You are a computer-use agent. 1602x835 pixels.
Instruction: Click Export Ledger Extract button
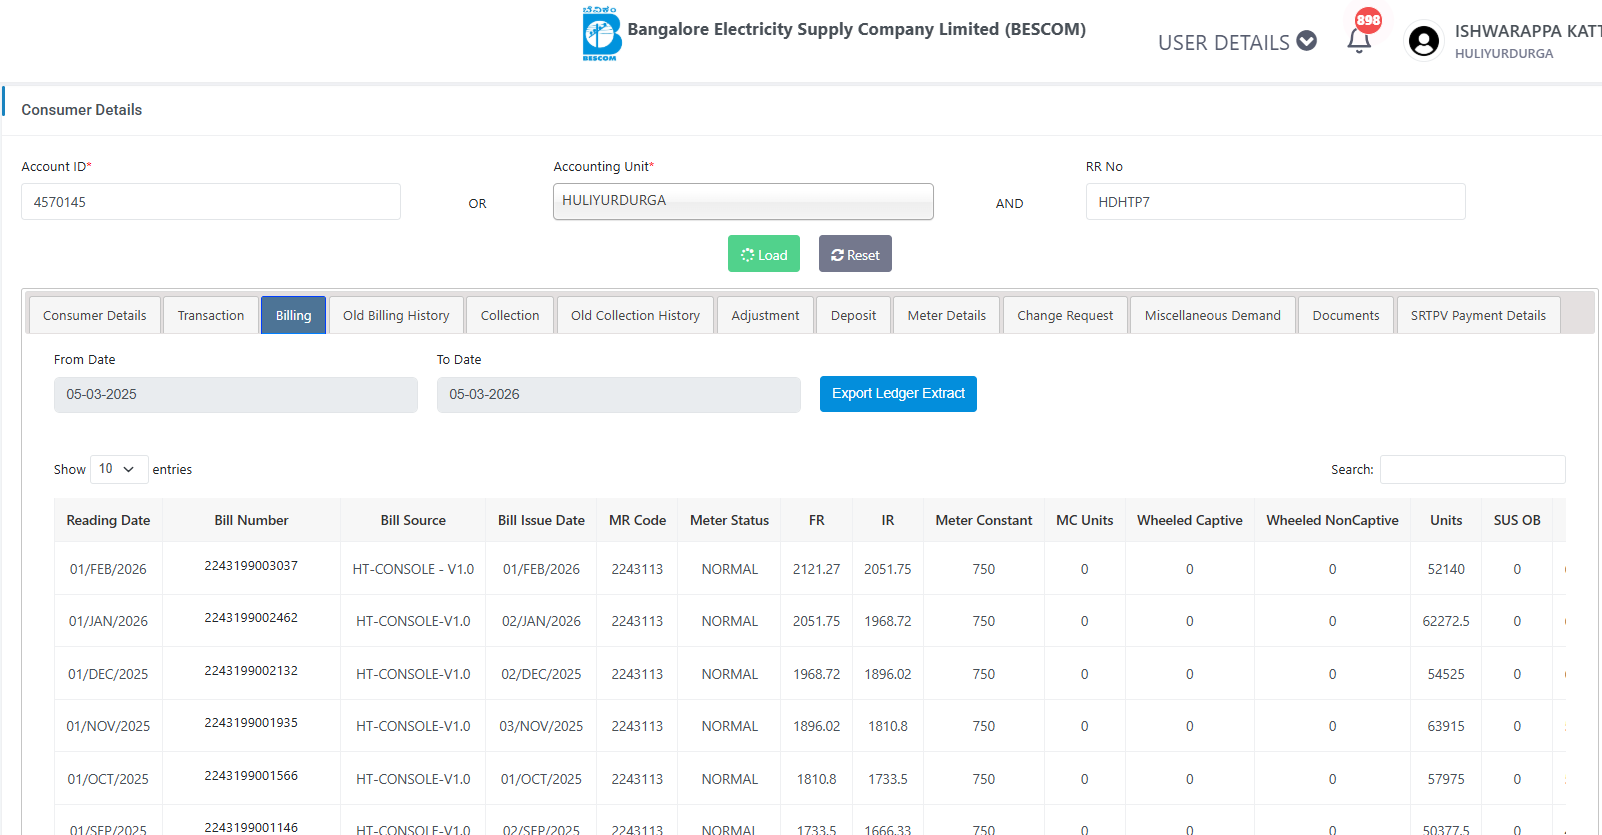[x=897, y=394]
